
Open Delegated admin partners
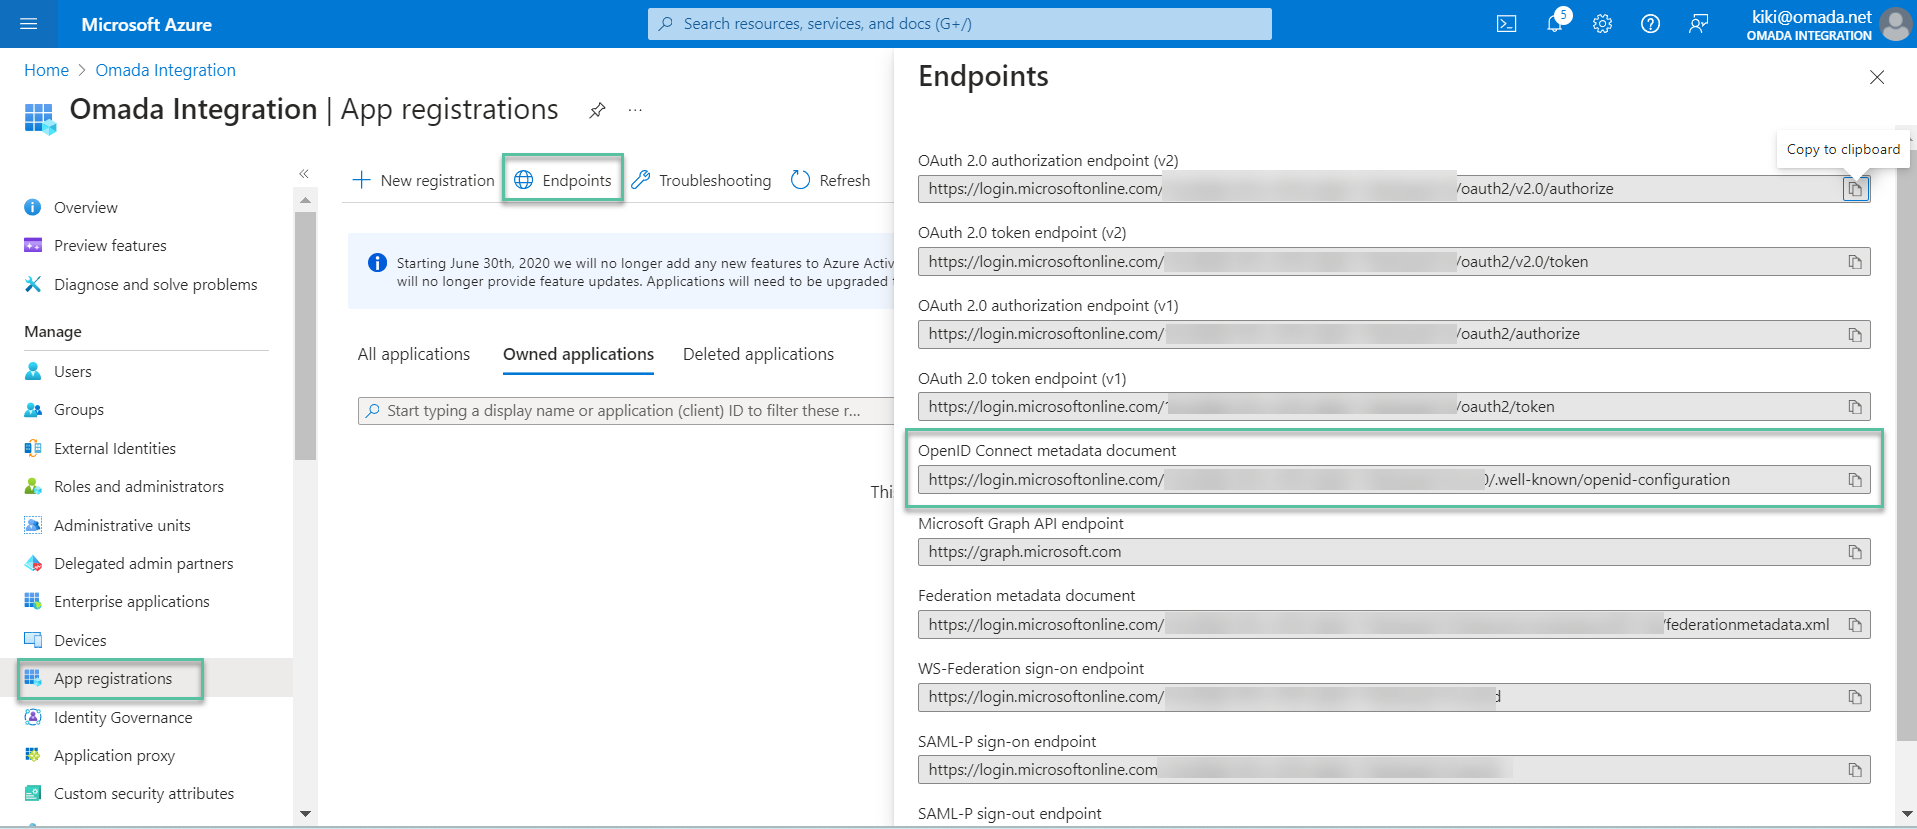click(143, 563)
